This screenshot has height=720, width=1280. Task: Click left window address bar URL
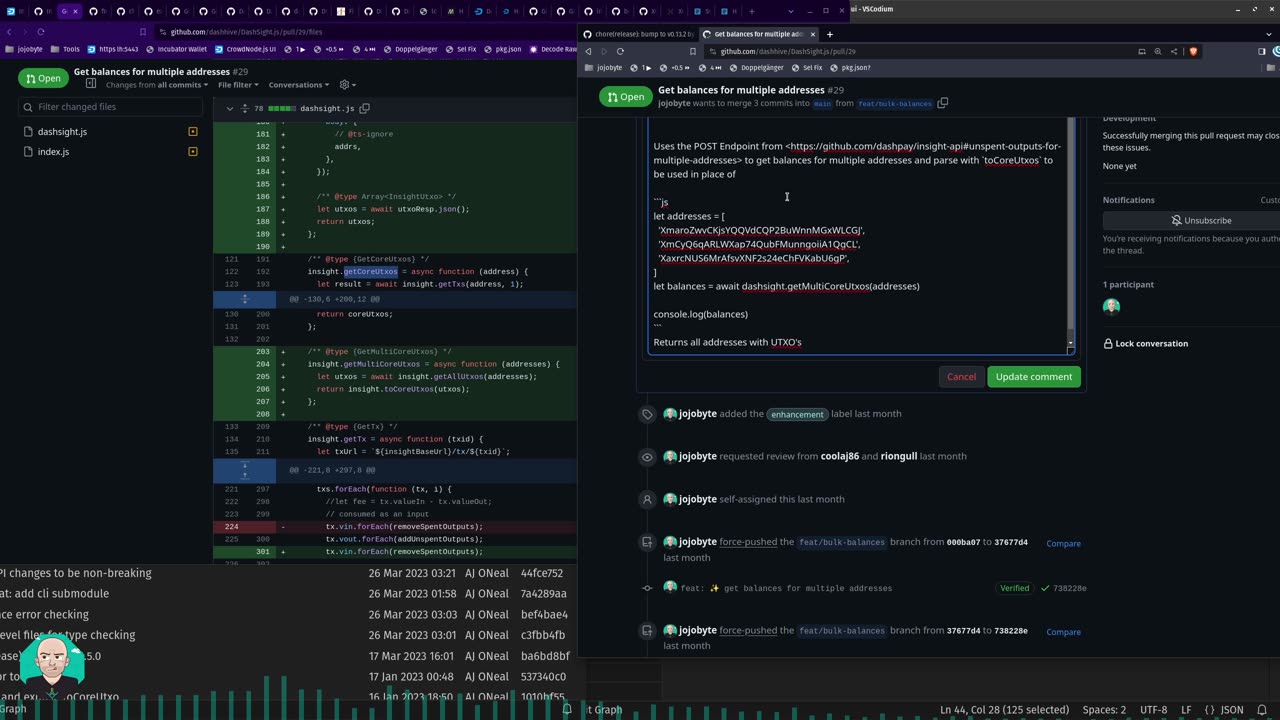[246, 32]
